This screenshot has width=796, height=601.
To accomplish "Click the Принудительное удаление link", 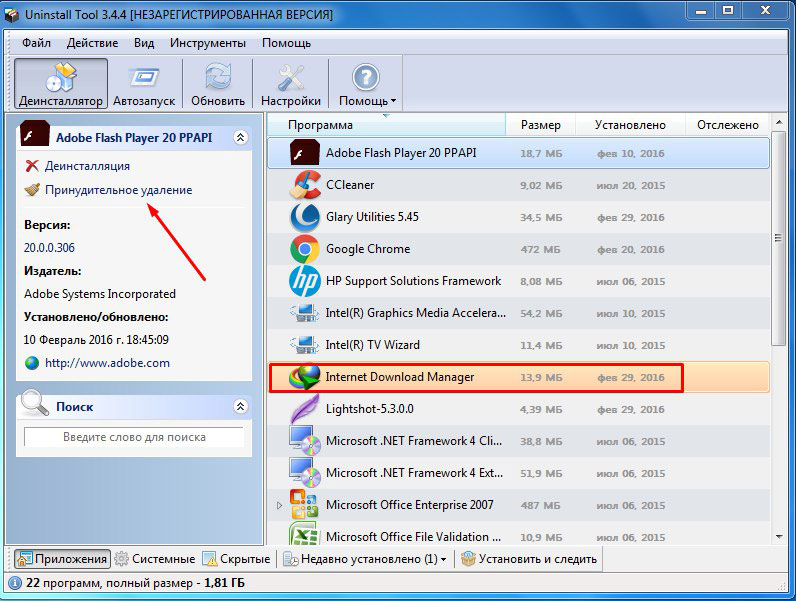I will 118,190.
